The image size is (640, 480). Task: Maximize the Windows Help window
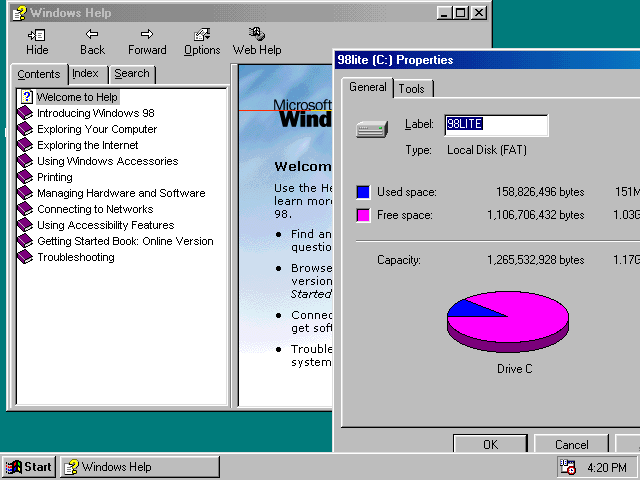tap(460, 13)
